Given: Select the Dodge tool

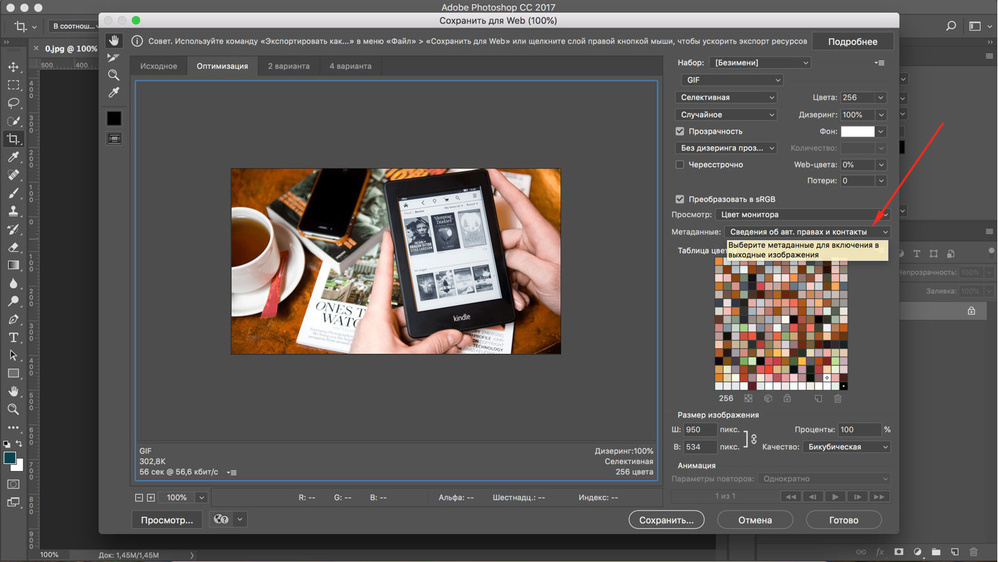Looking at the screenshot, I should coord(13,301).
